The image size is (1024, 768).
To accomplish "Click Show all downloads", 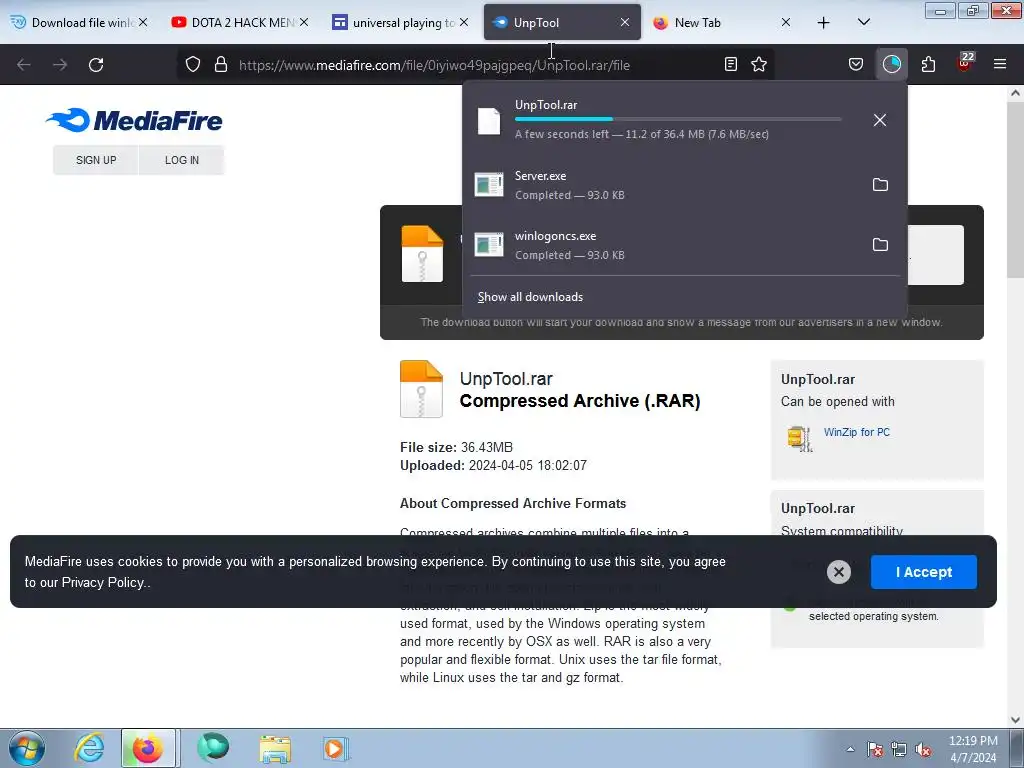I will pos(530,297).
